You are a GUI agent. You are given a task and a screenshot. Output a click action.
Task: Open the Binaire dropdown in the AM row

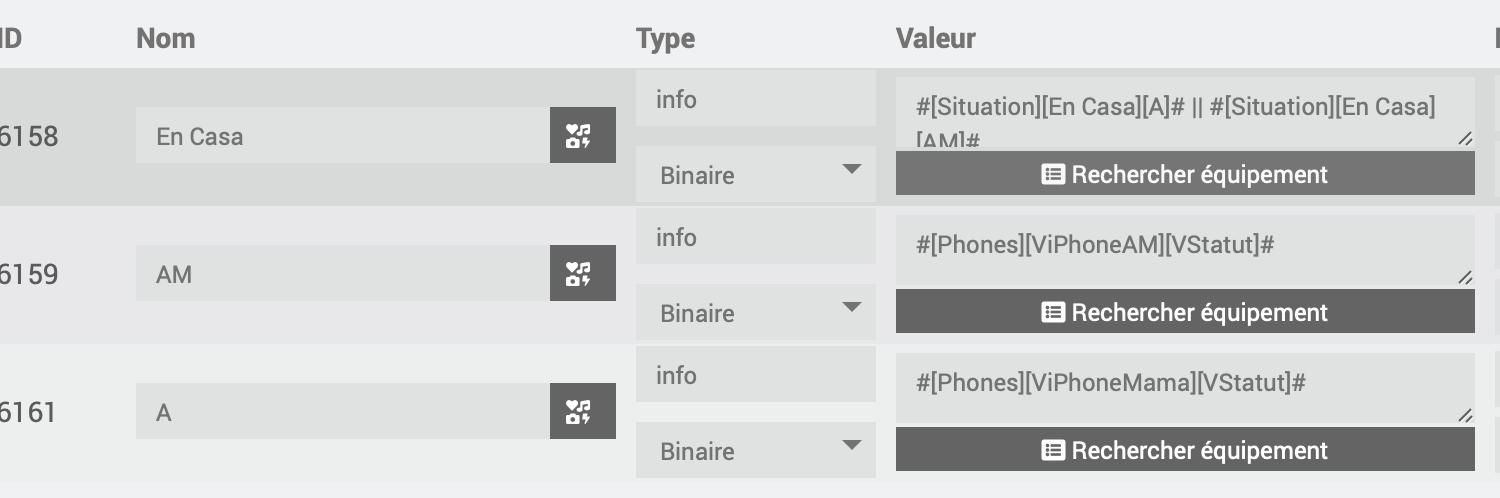(755, 312)
